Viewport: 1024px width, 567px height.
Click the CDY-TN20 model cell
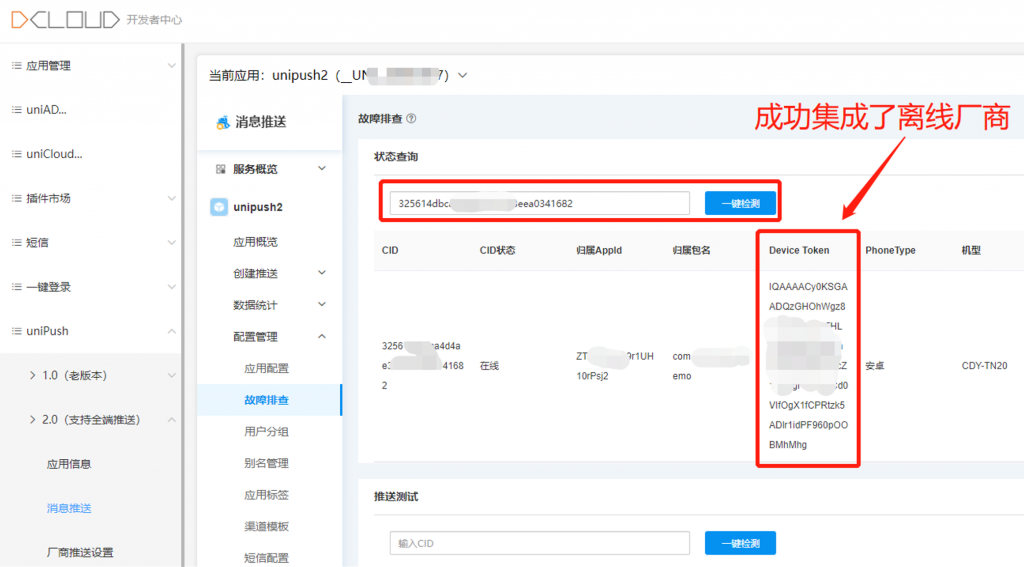click(x=984, y=366)
